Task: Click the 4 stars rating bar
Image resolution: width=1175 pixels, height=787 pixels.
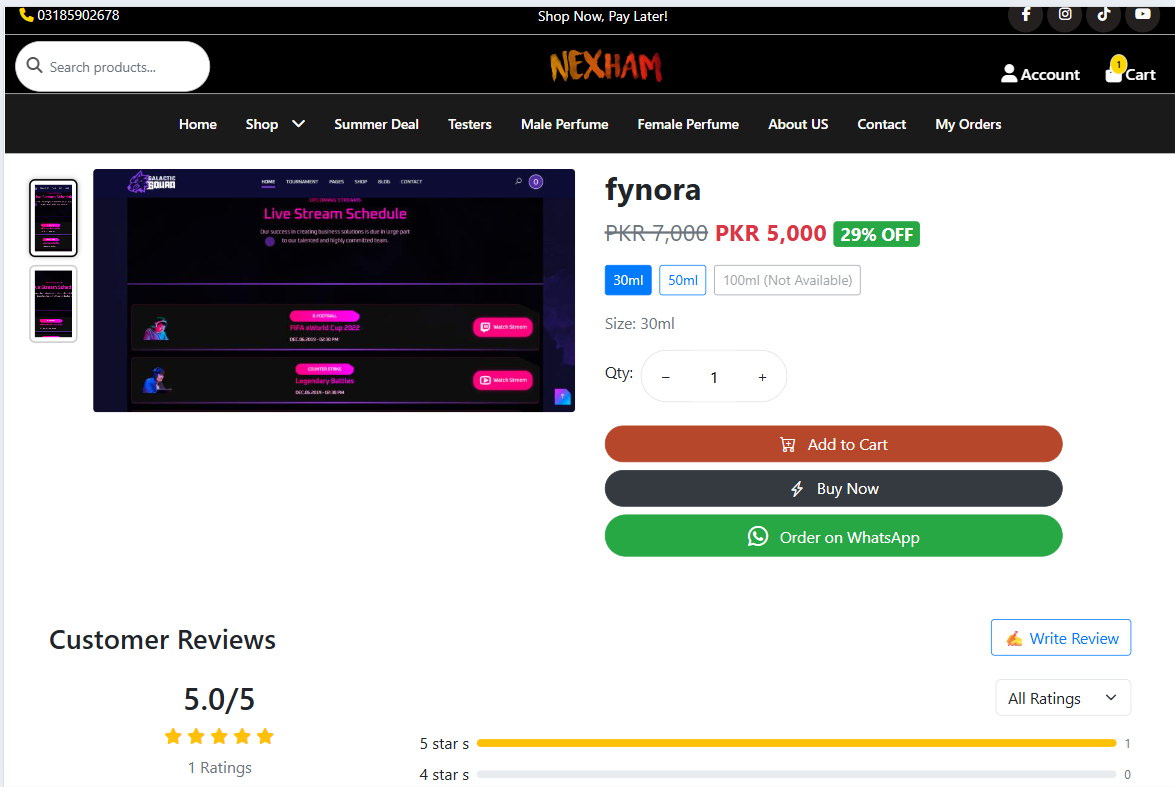Action: 797,774
